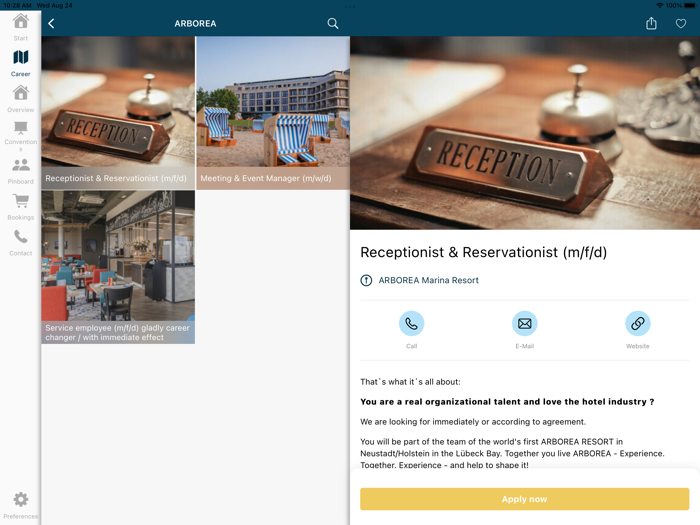Open Meeting & Event Manager job card
This screenshot has height=525, width=700.
point(273,113)
